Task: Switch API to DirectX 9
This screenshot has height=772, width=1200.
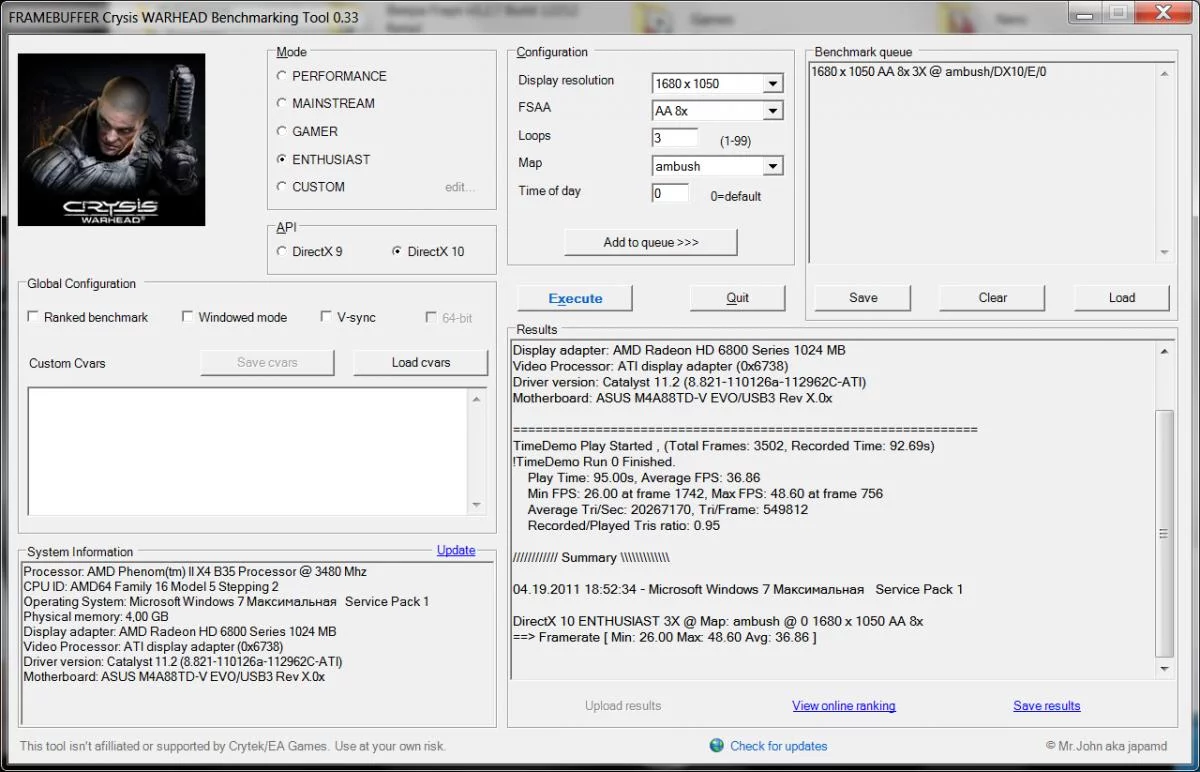Action: click(x=282, y=252)
